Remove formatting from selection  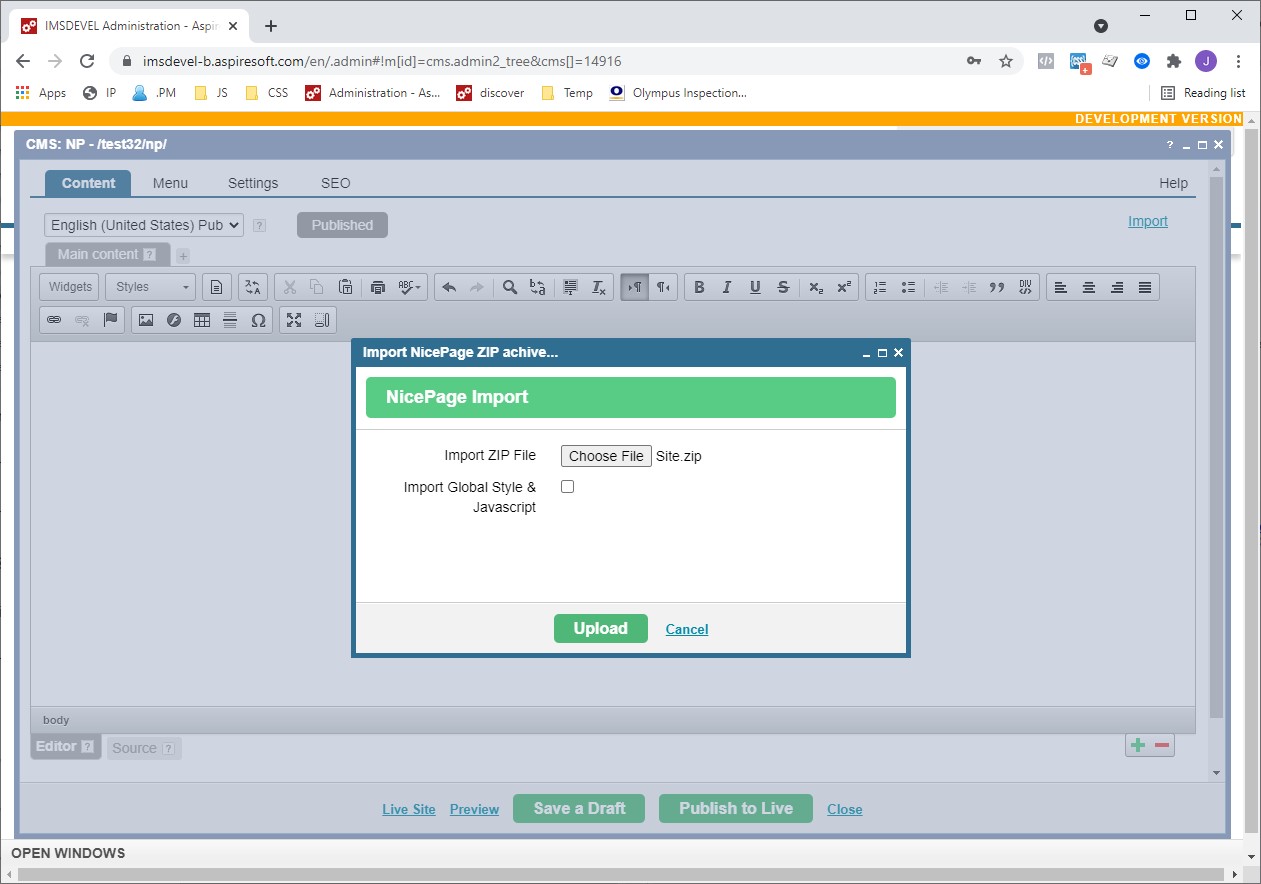[x=599, y=288]
